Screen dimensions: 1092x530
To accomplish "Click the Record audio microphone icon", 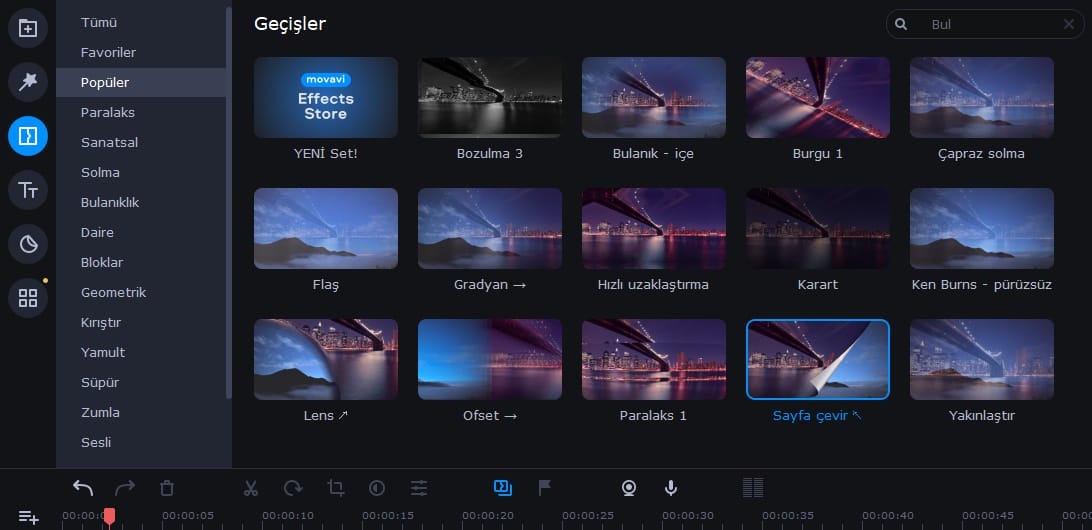I will 671,488.
